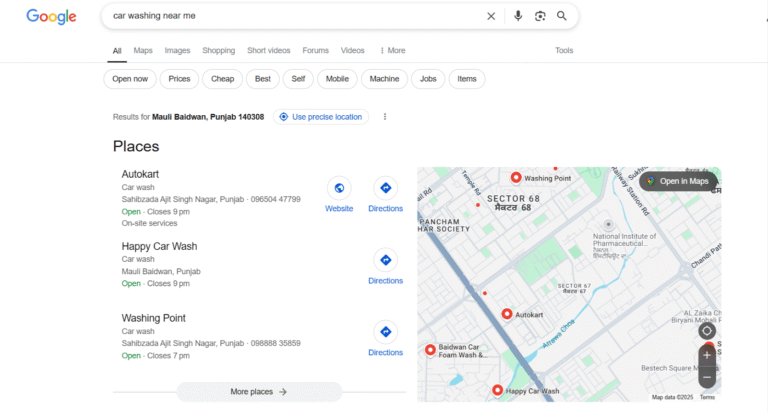Image resolution: width=768 pixels, height=412 pixels.
Task: Clear the search box with the X icon
Action: point(491,16)
